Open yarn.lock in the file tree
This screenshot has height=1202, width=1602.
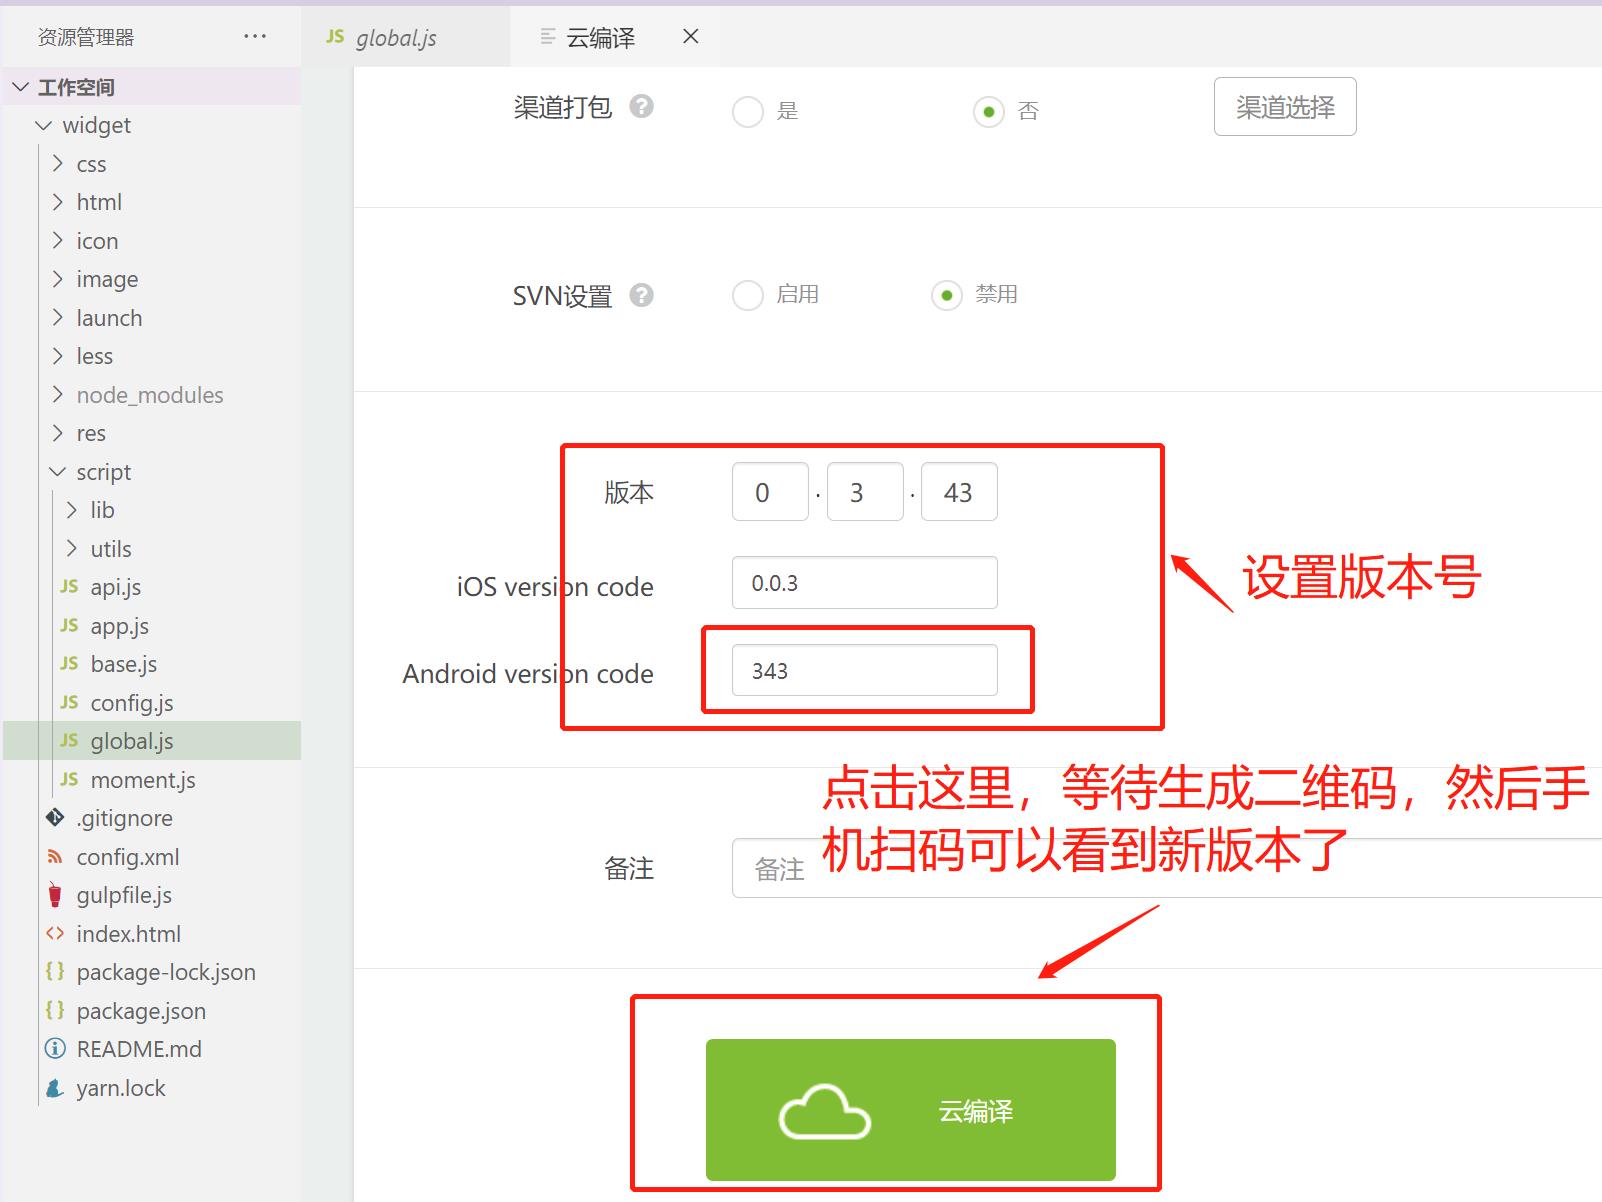pos(152,1088)
